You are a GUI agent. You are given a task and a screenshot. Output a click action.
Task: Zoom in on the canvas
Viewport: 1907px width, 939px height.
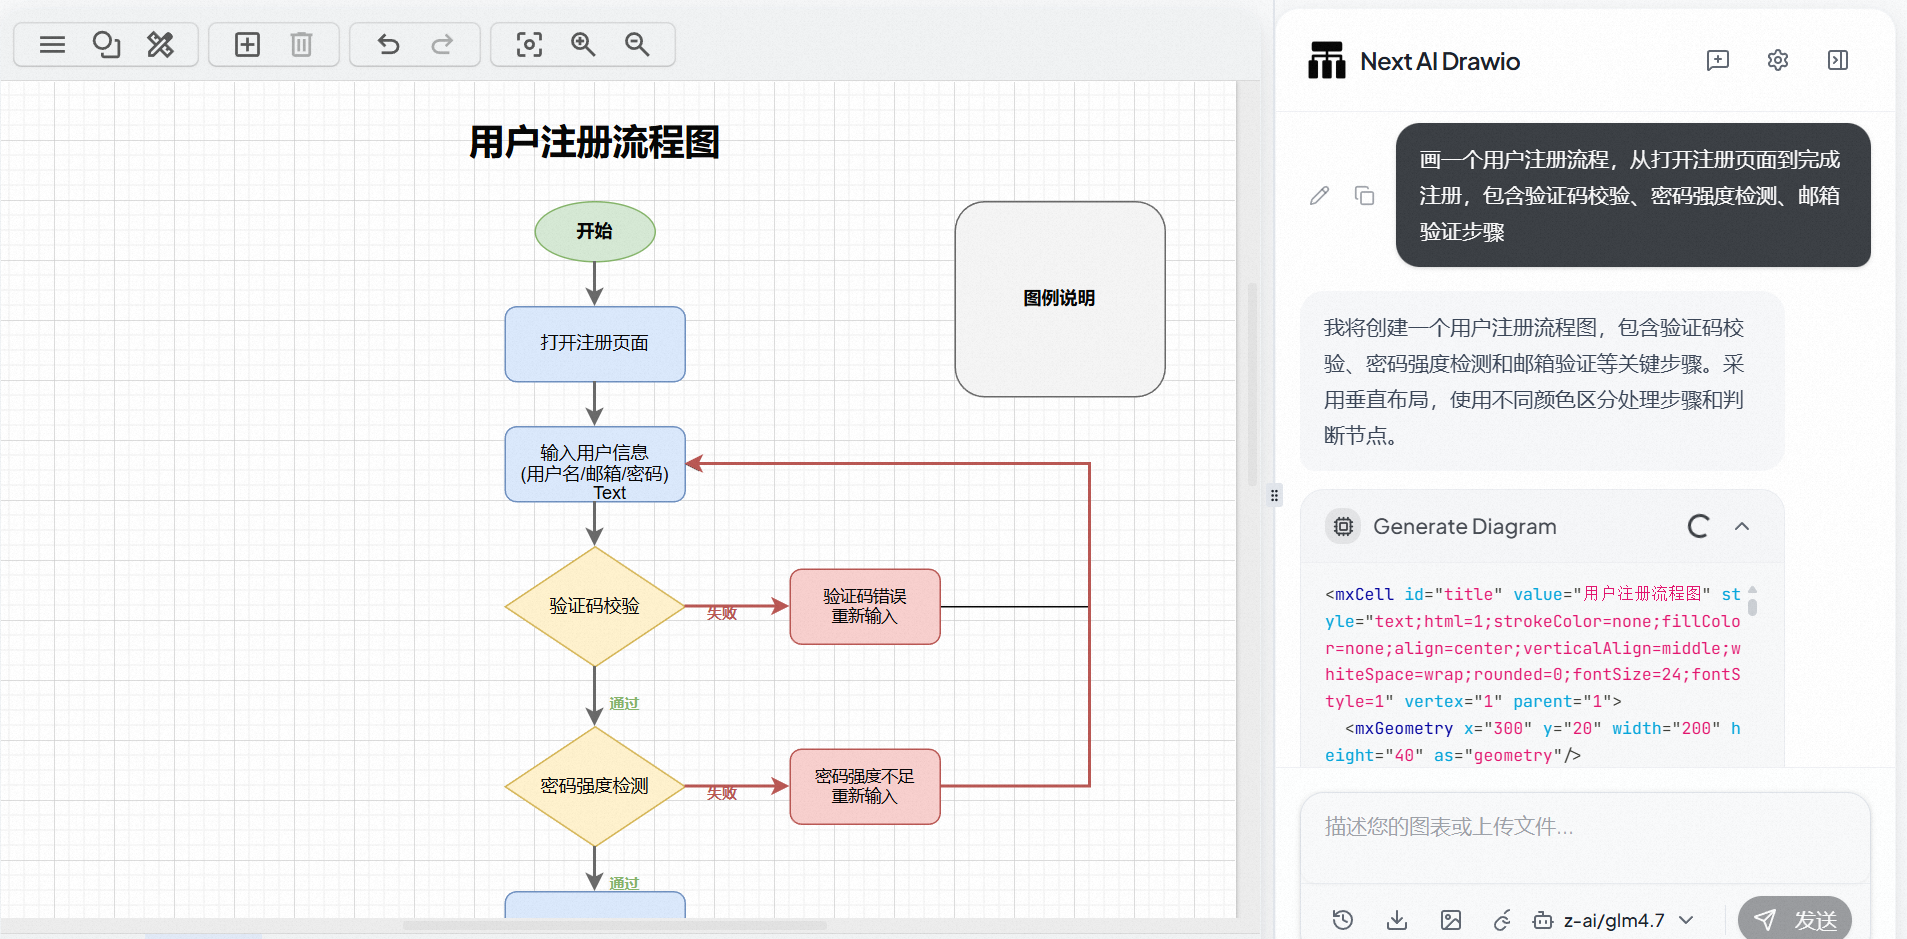click(583, 45)
